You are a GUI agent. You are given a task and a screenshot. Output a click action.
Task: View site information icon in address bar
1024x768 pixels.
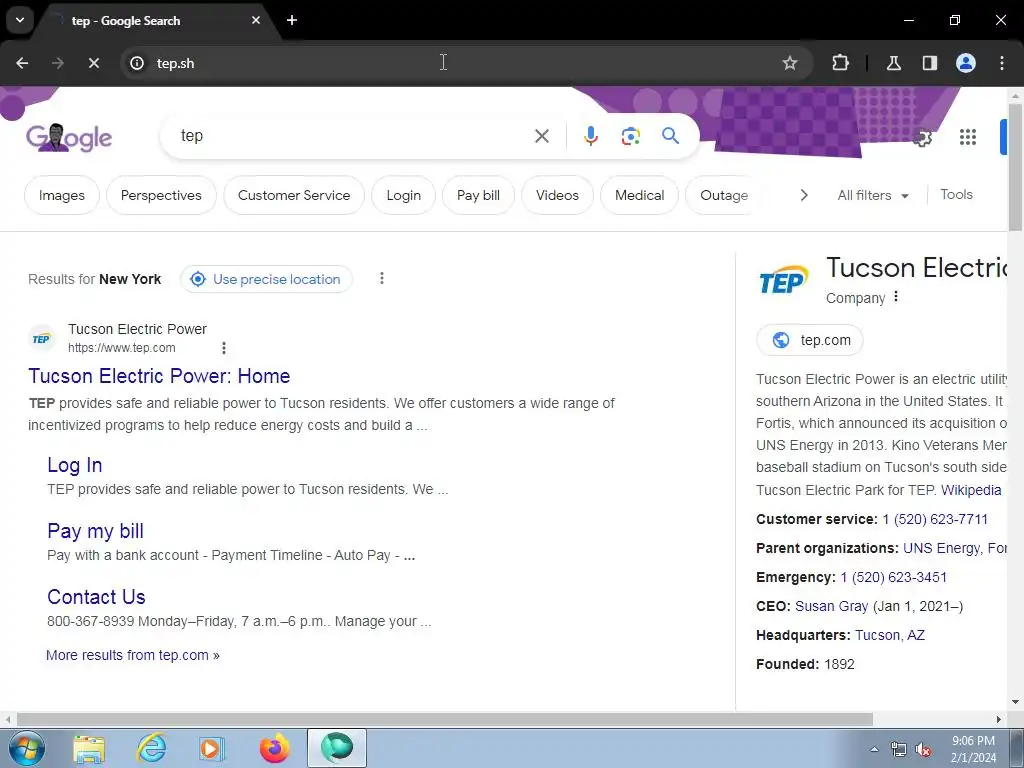136,63
